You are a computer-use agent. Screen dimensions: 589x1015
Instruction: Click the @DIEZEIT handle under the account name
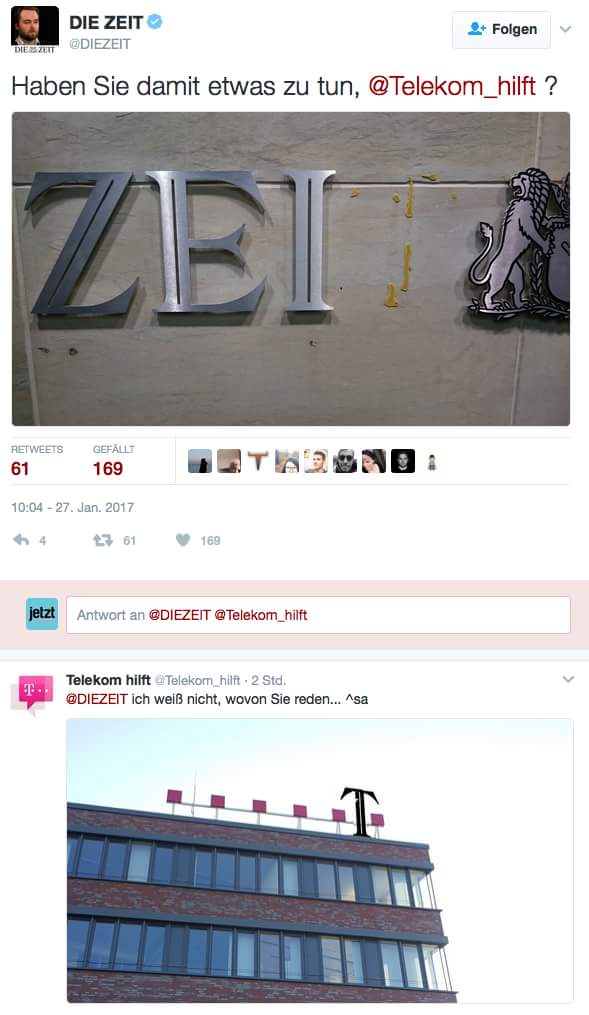pos(100,44)
